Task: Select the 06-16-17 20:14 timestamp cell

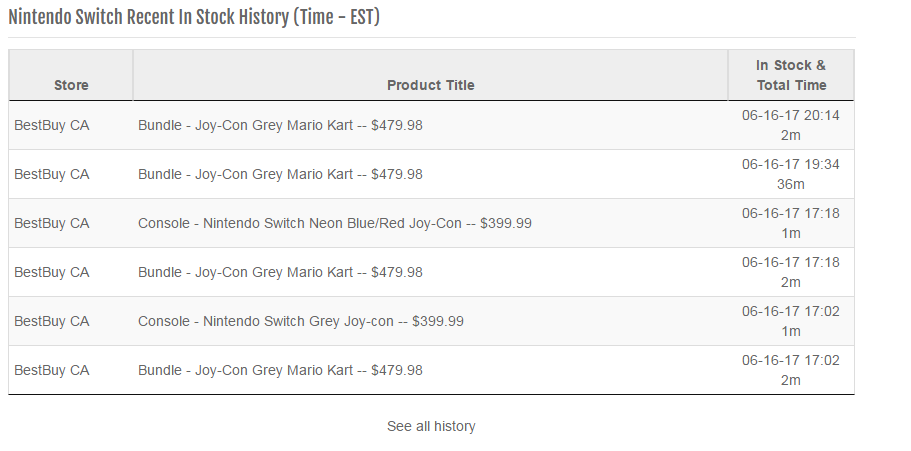Action: click(x=791, y=125)
